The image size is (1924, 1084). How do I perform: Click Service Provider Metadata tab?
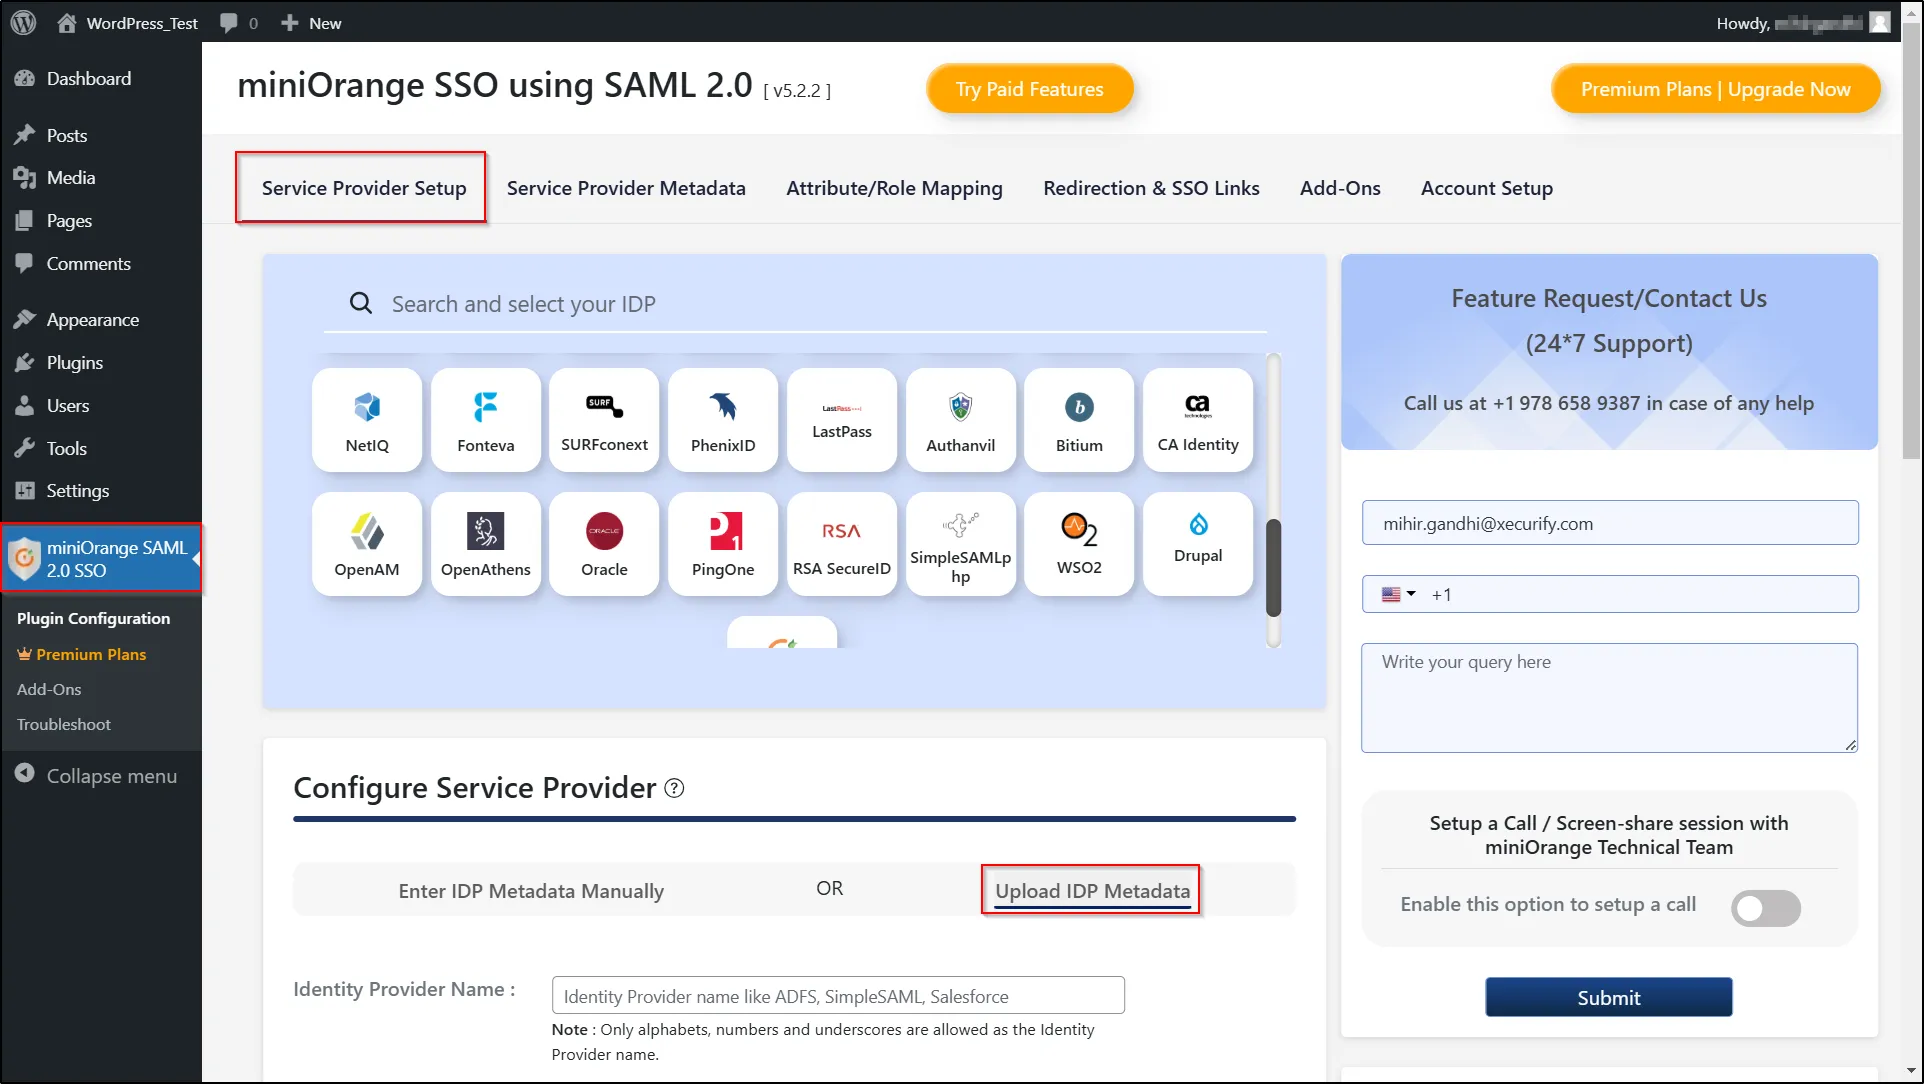click(626, 188)
